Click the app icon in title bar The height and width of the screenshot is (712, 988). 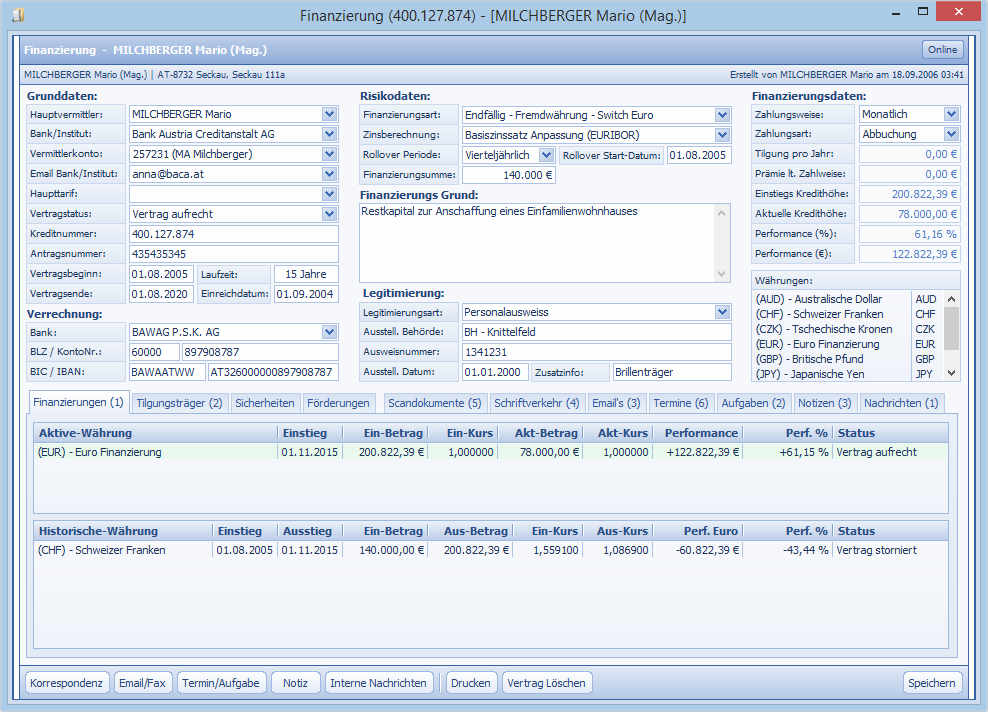point(17,16)
